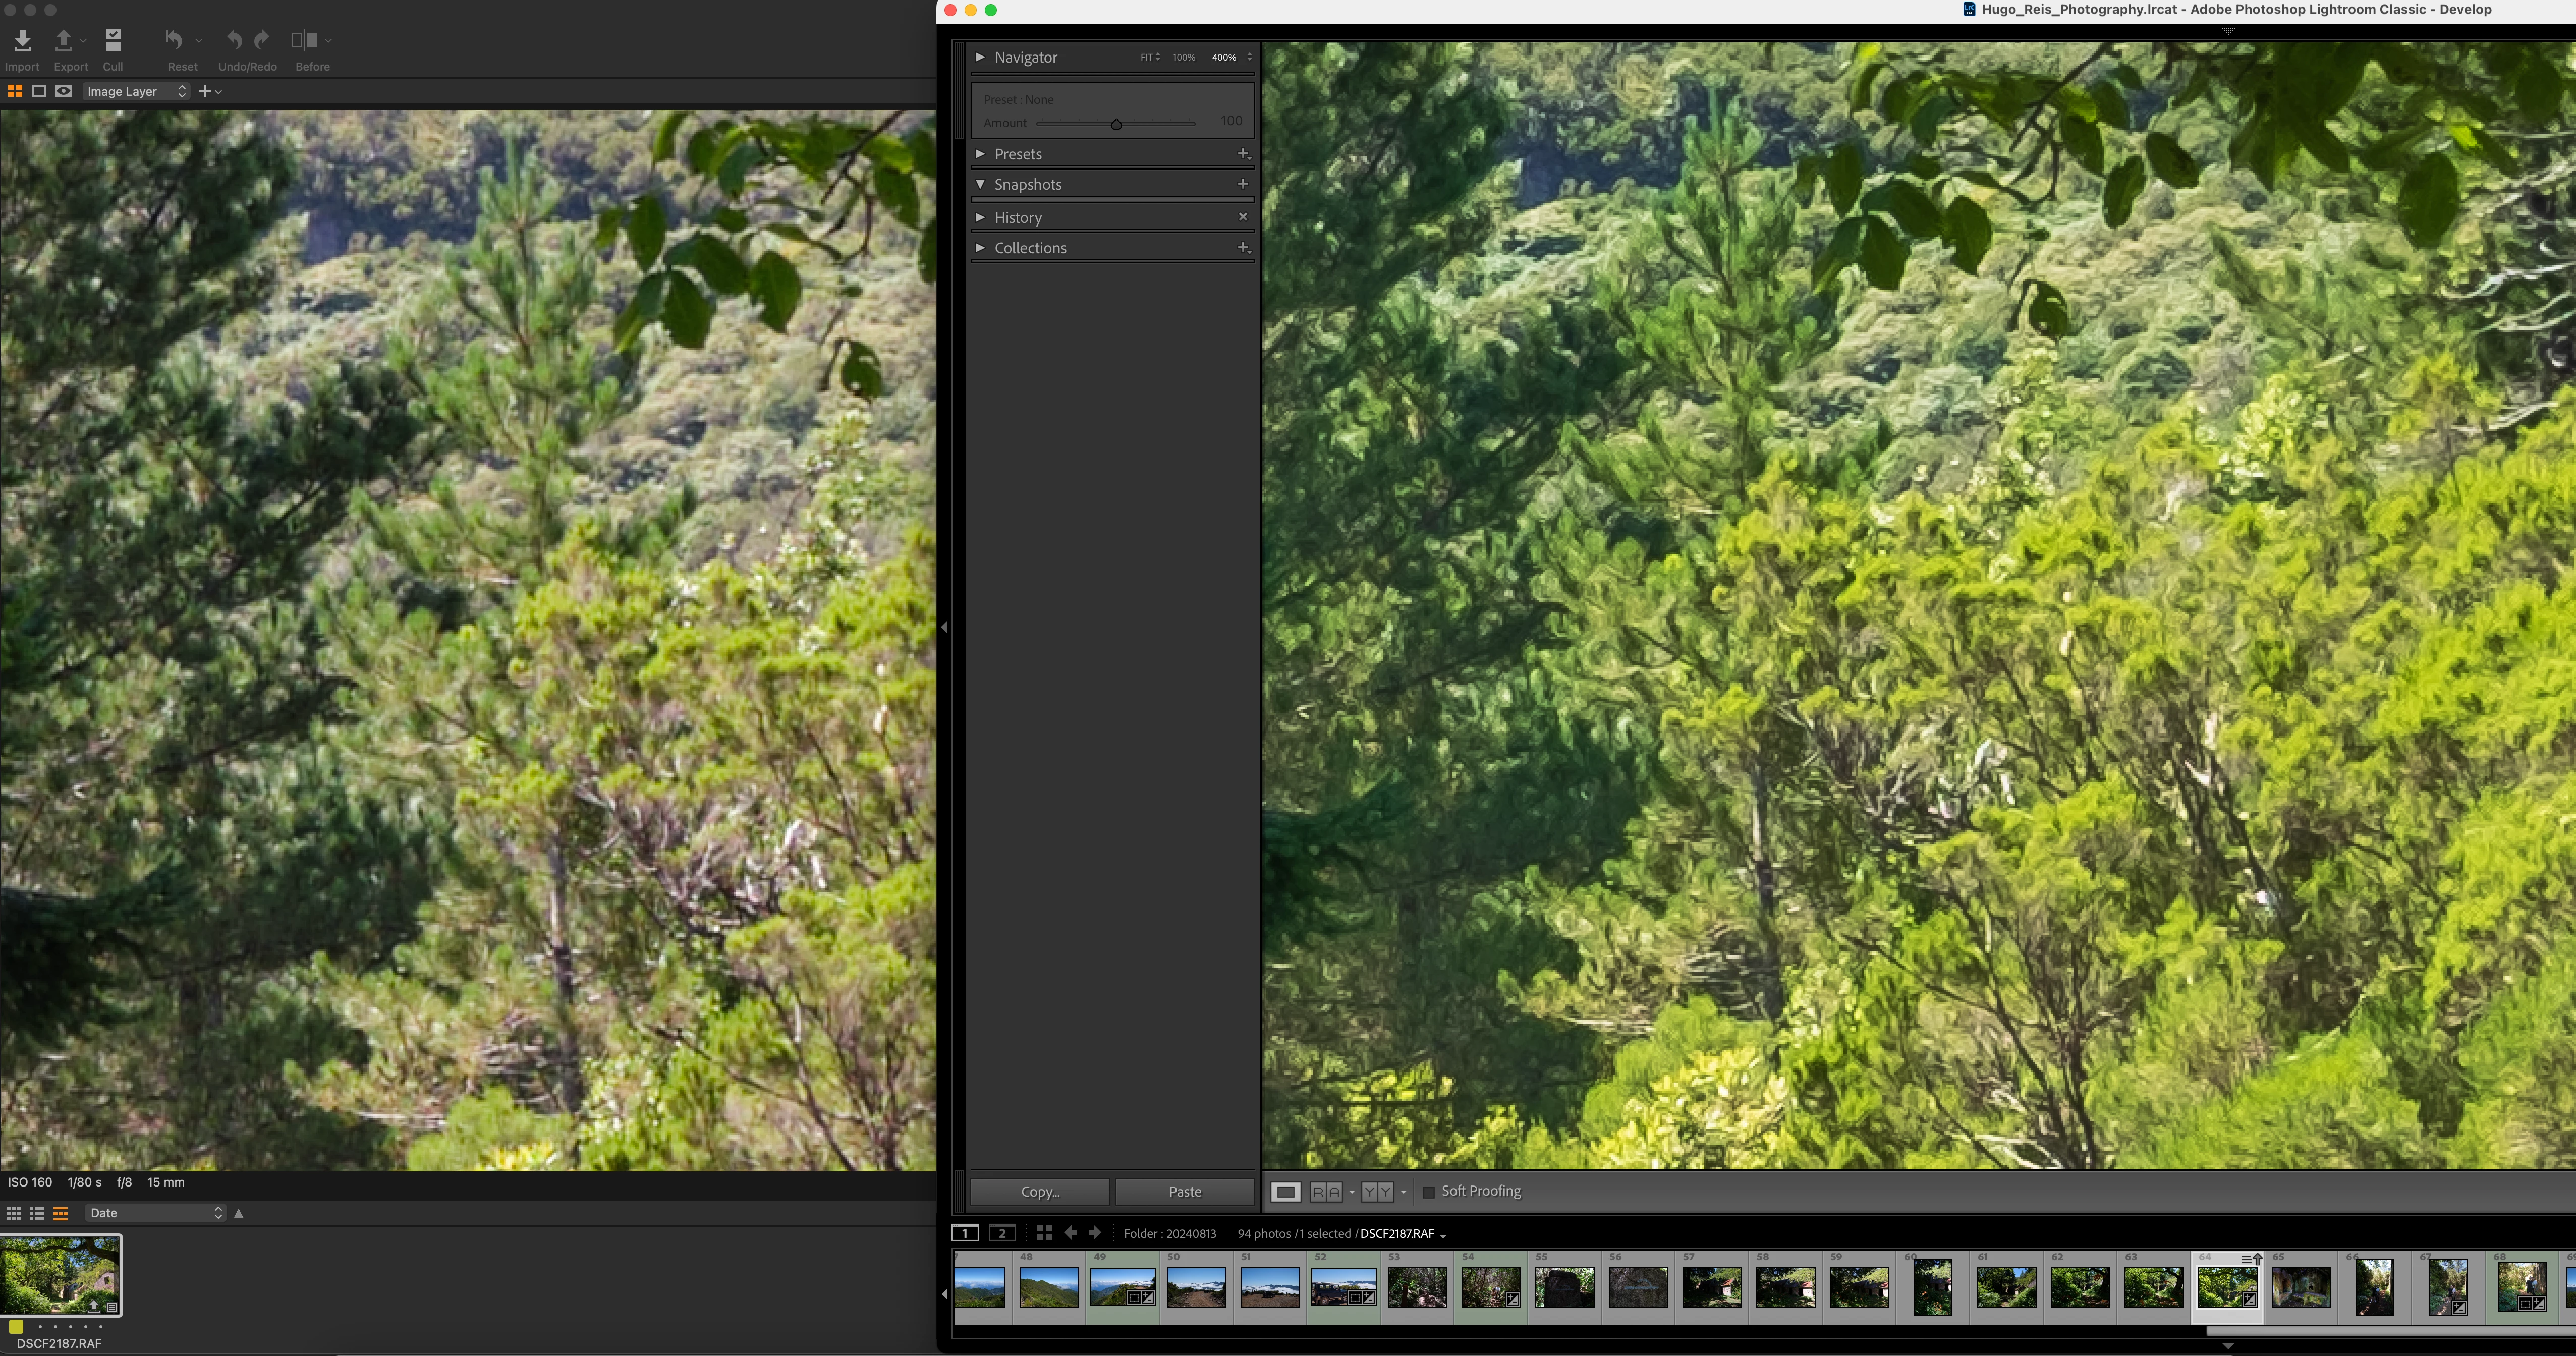Switch to second monitor display button
The image size is (2576, 1356).
point(1002,1233)
